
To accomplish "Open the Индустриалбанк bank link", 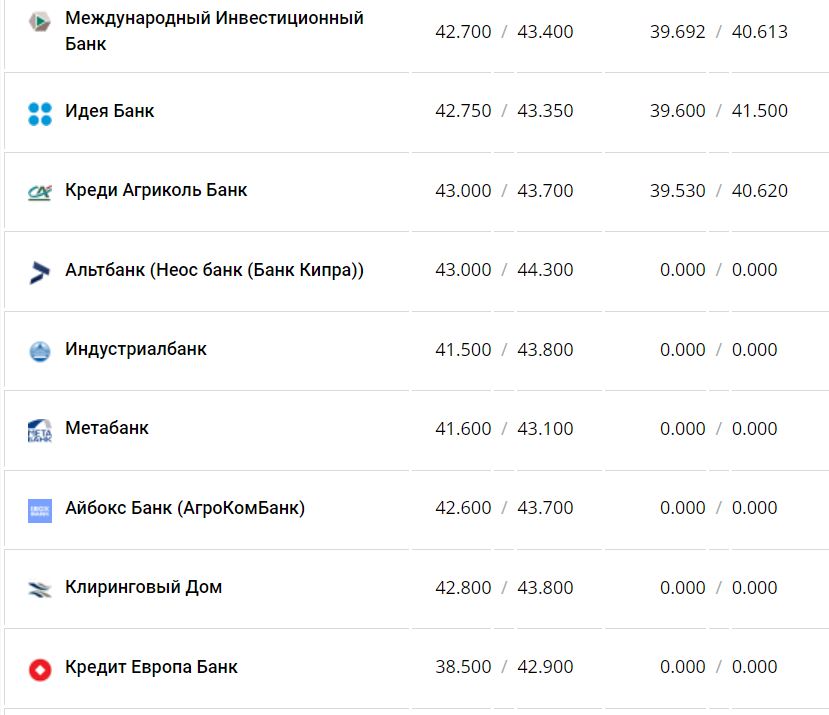I will tap(136, 349).
